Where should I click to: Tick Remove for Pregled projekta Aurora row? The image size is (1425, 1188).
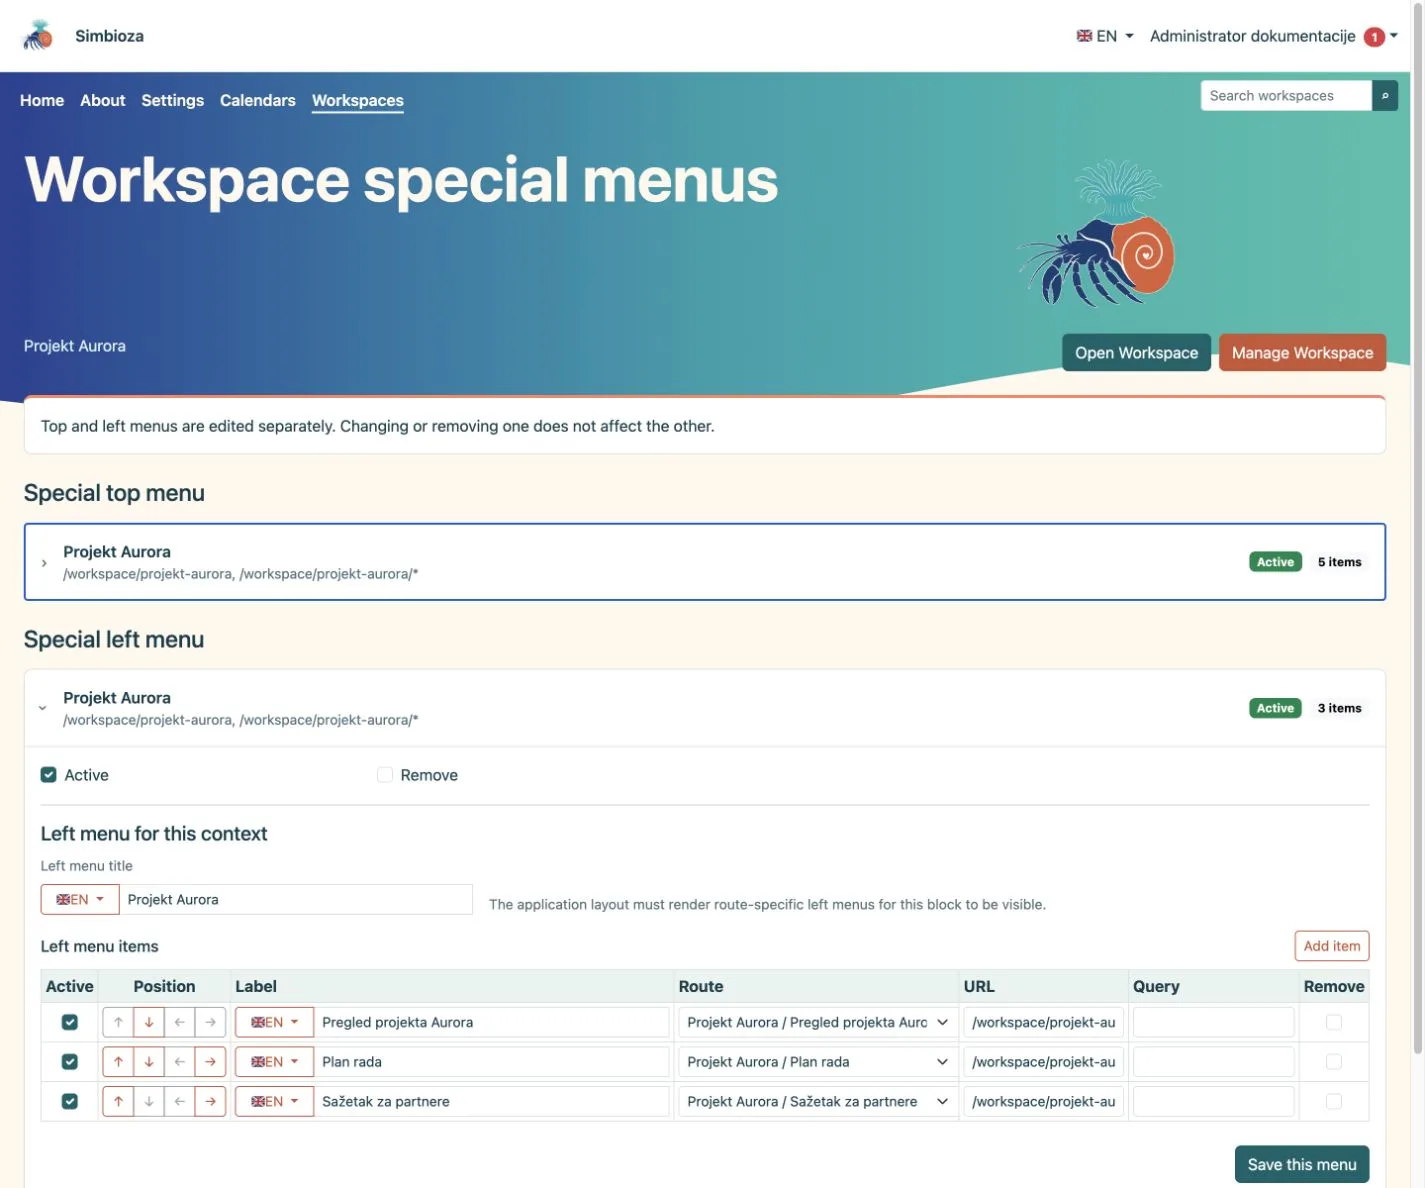tap(1334, 1022)
